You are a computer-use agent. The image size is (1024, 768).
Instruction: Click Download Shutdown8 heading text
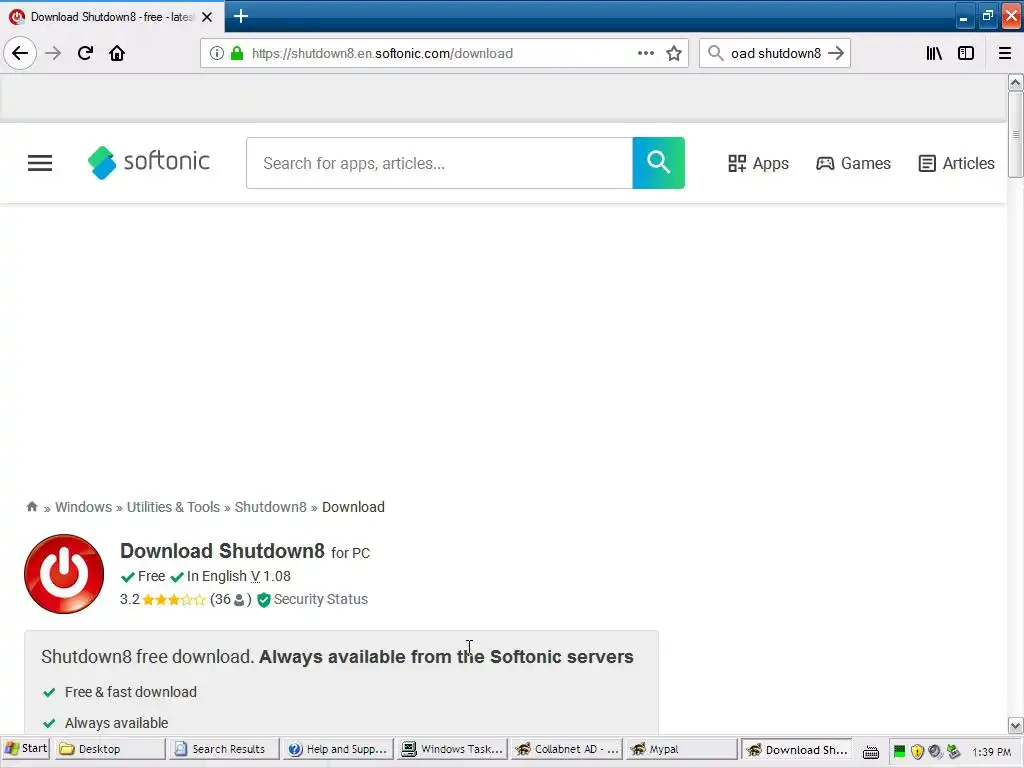click(x=222, y=551)
